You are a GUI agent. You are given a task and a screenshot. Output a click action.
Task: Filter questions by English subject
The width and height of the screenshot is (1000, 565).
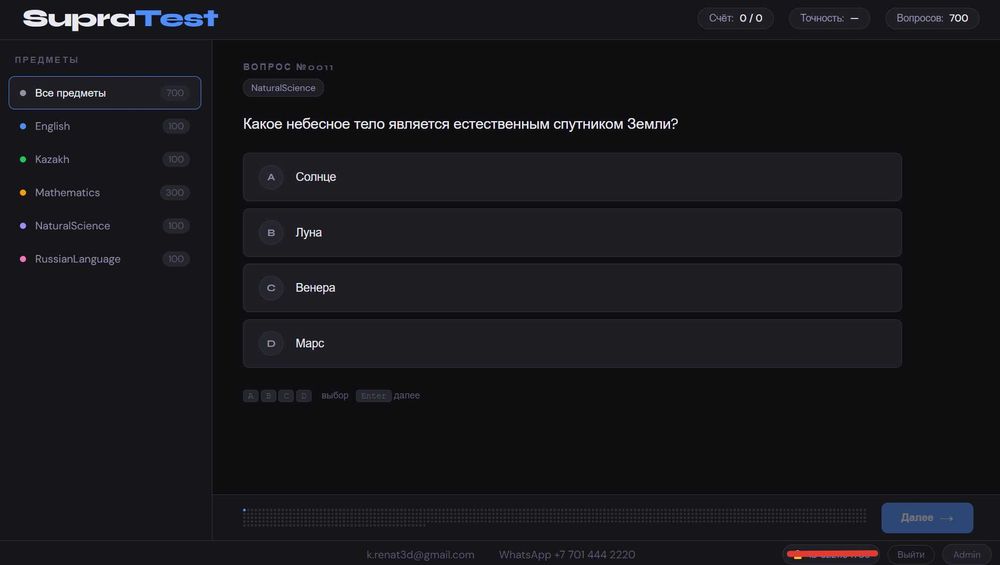(105, 126)
